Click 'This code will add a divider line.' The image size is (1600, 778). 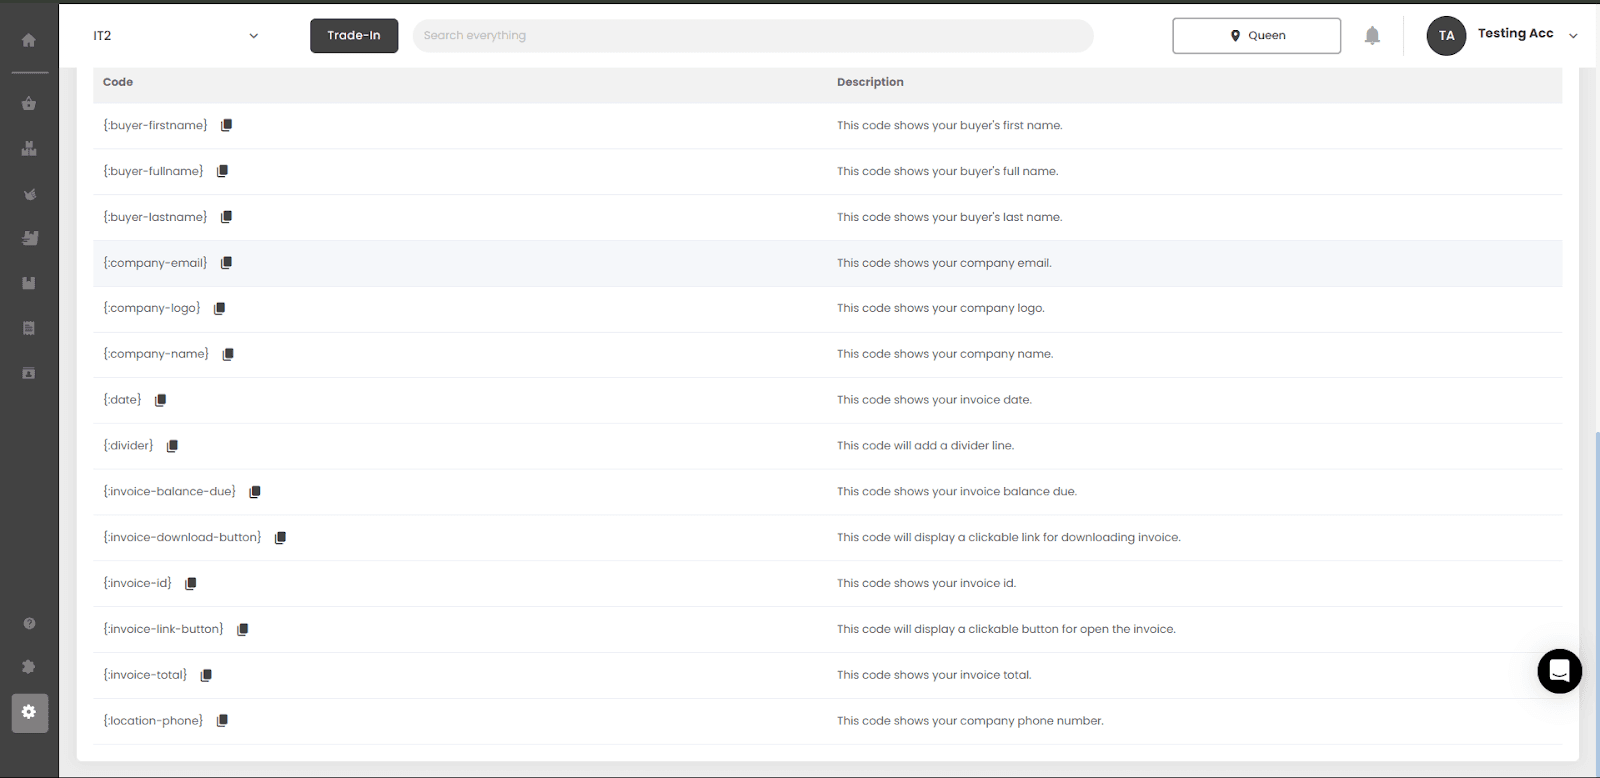[925, 446]
